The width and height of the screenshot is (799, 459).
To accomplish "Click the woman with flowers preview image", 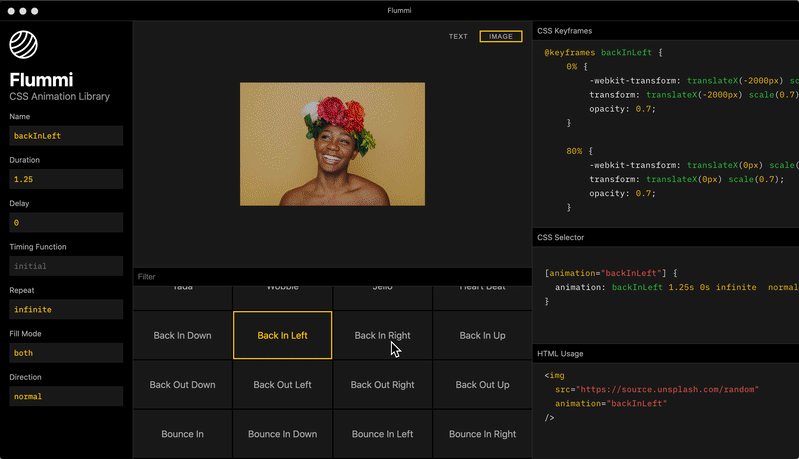I will coord(332,144).
